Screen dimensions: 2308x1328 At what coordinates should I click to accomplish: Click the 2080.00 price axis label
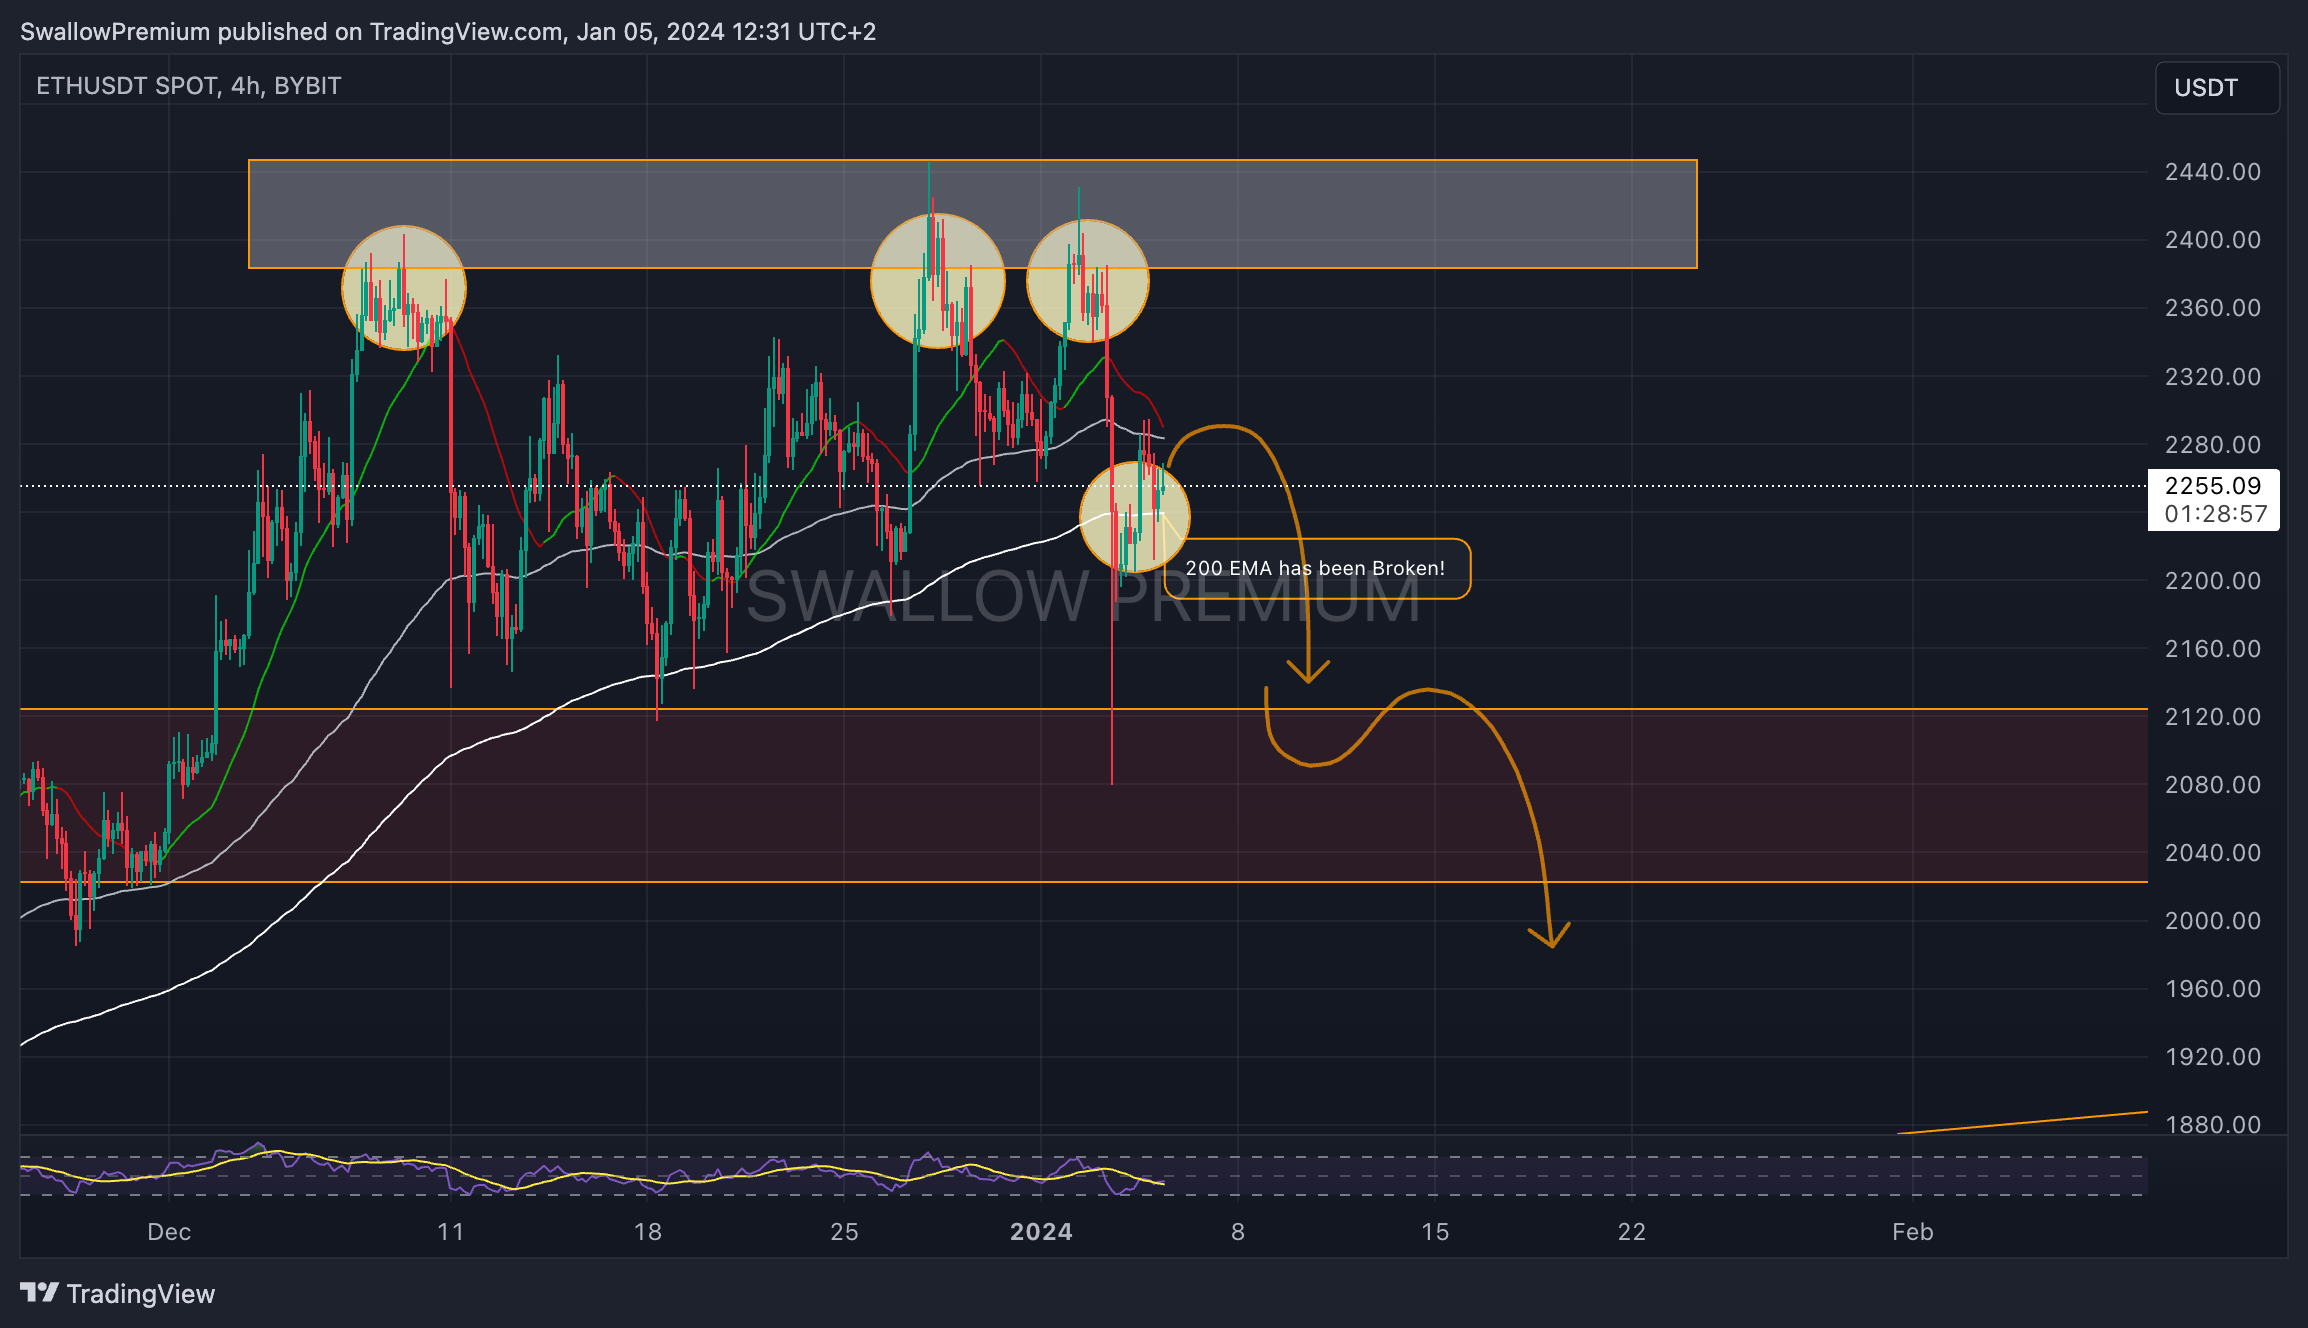[2213, 785]
